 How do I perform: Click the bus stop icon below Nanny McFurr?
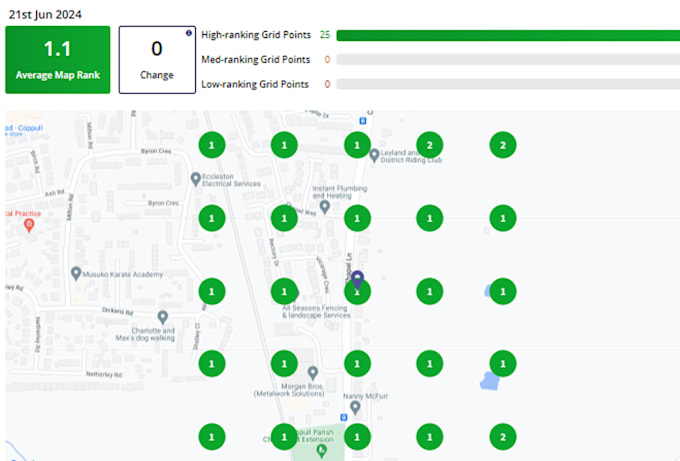click(343, 417)
